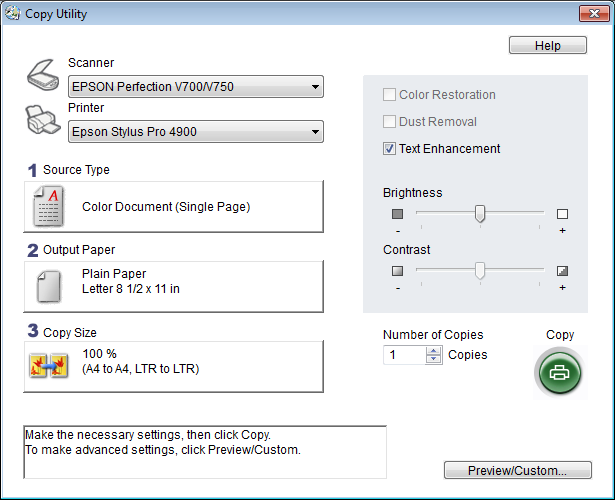Image resolution: width=615 pixels, height=500 pixels.
Task: Click the green Copy print button
Action: 559,373
